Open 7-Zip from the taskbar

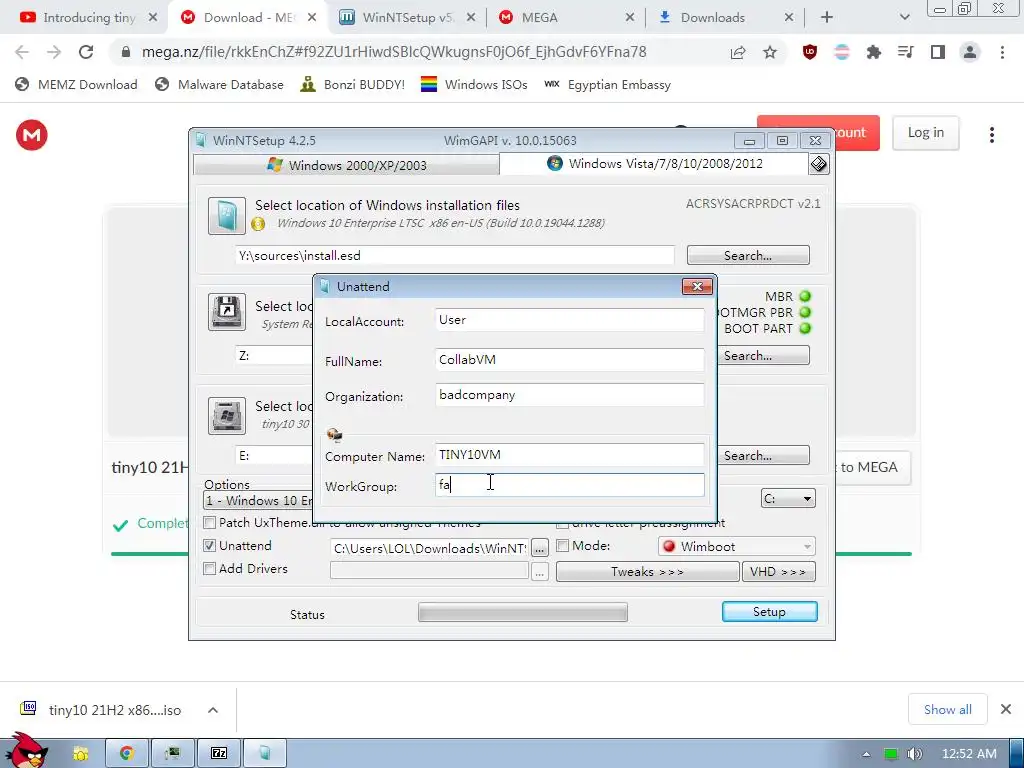click(219, 753)
